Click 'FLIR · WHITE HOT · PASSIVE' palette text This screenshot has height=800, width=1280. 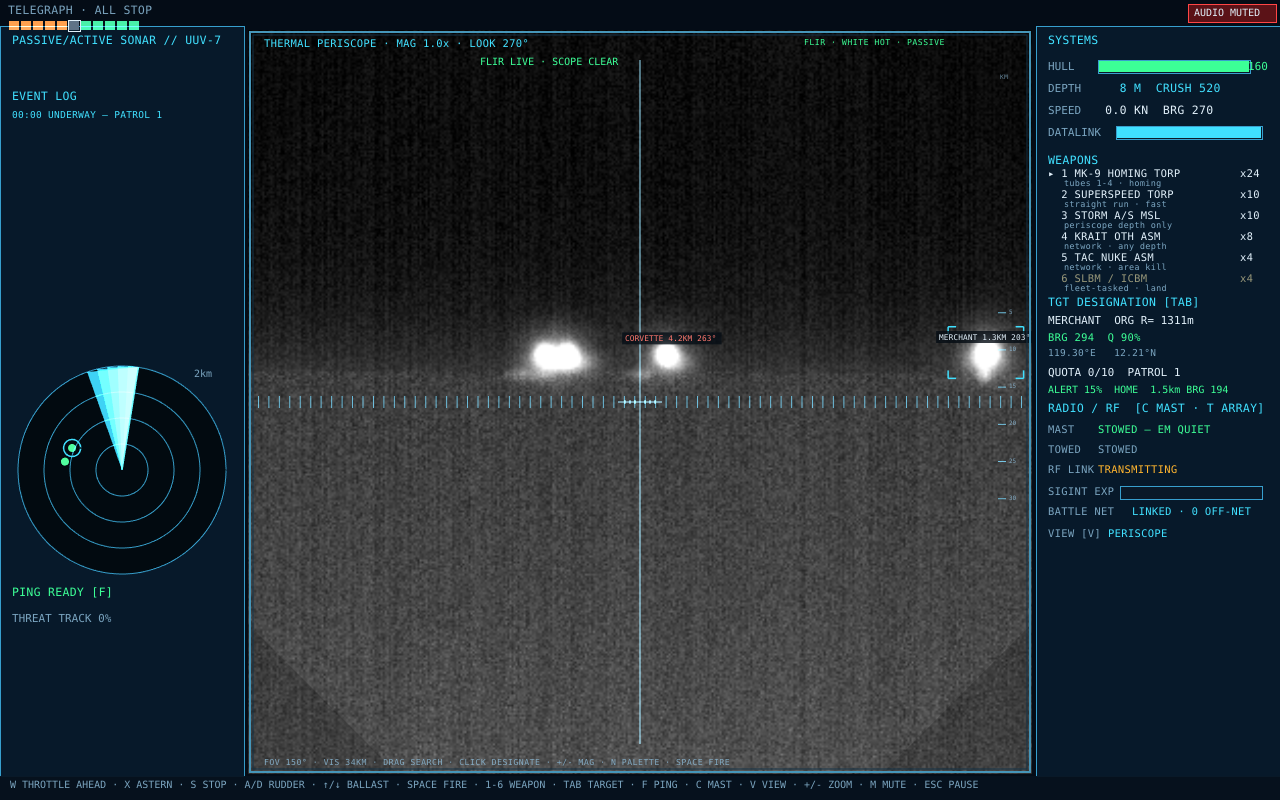(x=874, y=42)
